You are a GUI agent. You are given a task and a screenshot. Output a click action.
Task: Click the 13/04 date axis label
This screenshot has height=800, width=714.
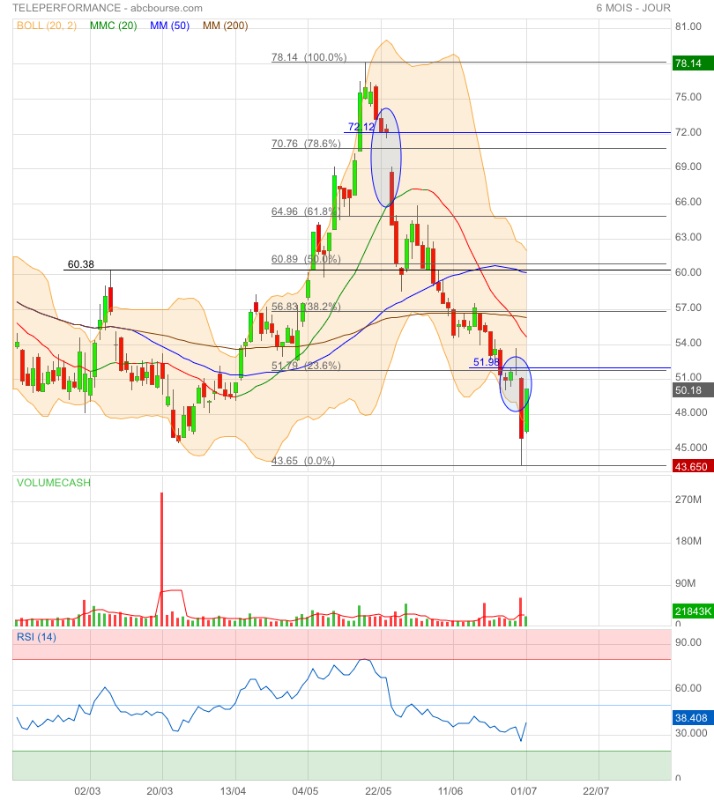(x=233, y=791)
